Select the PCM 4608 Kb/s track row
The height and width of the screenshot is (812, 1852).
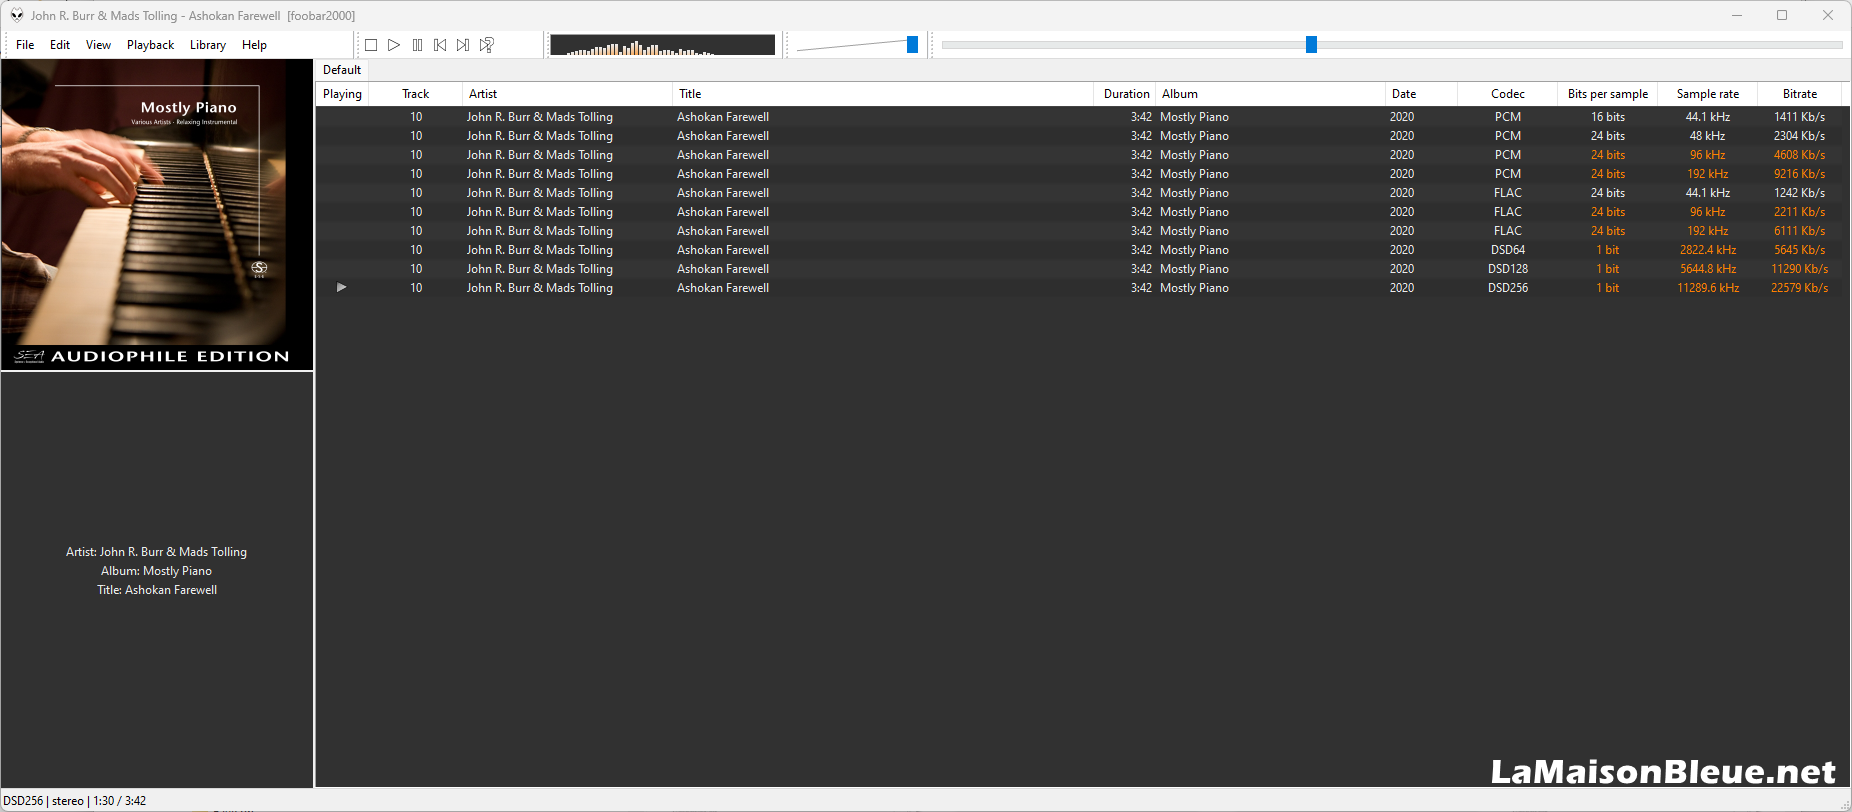click(1080, 155)
